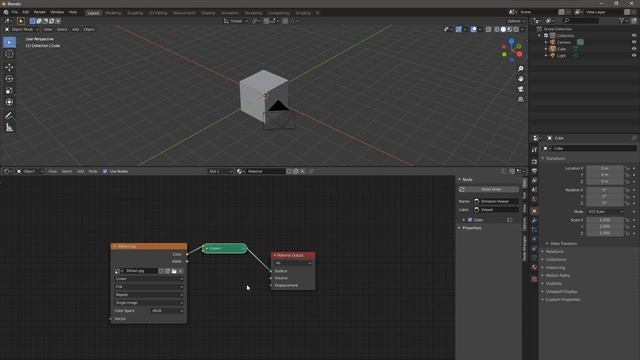Toggle Collection exclude checkbox in outliner
The image size is (640, 360).
click(x=546, y=36)
